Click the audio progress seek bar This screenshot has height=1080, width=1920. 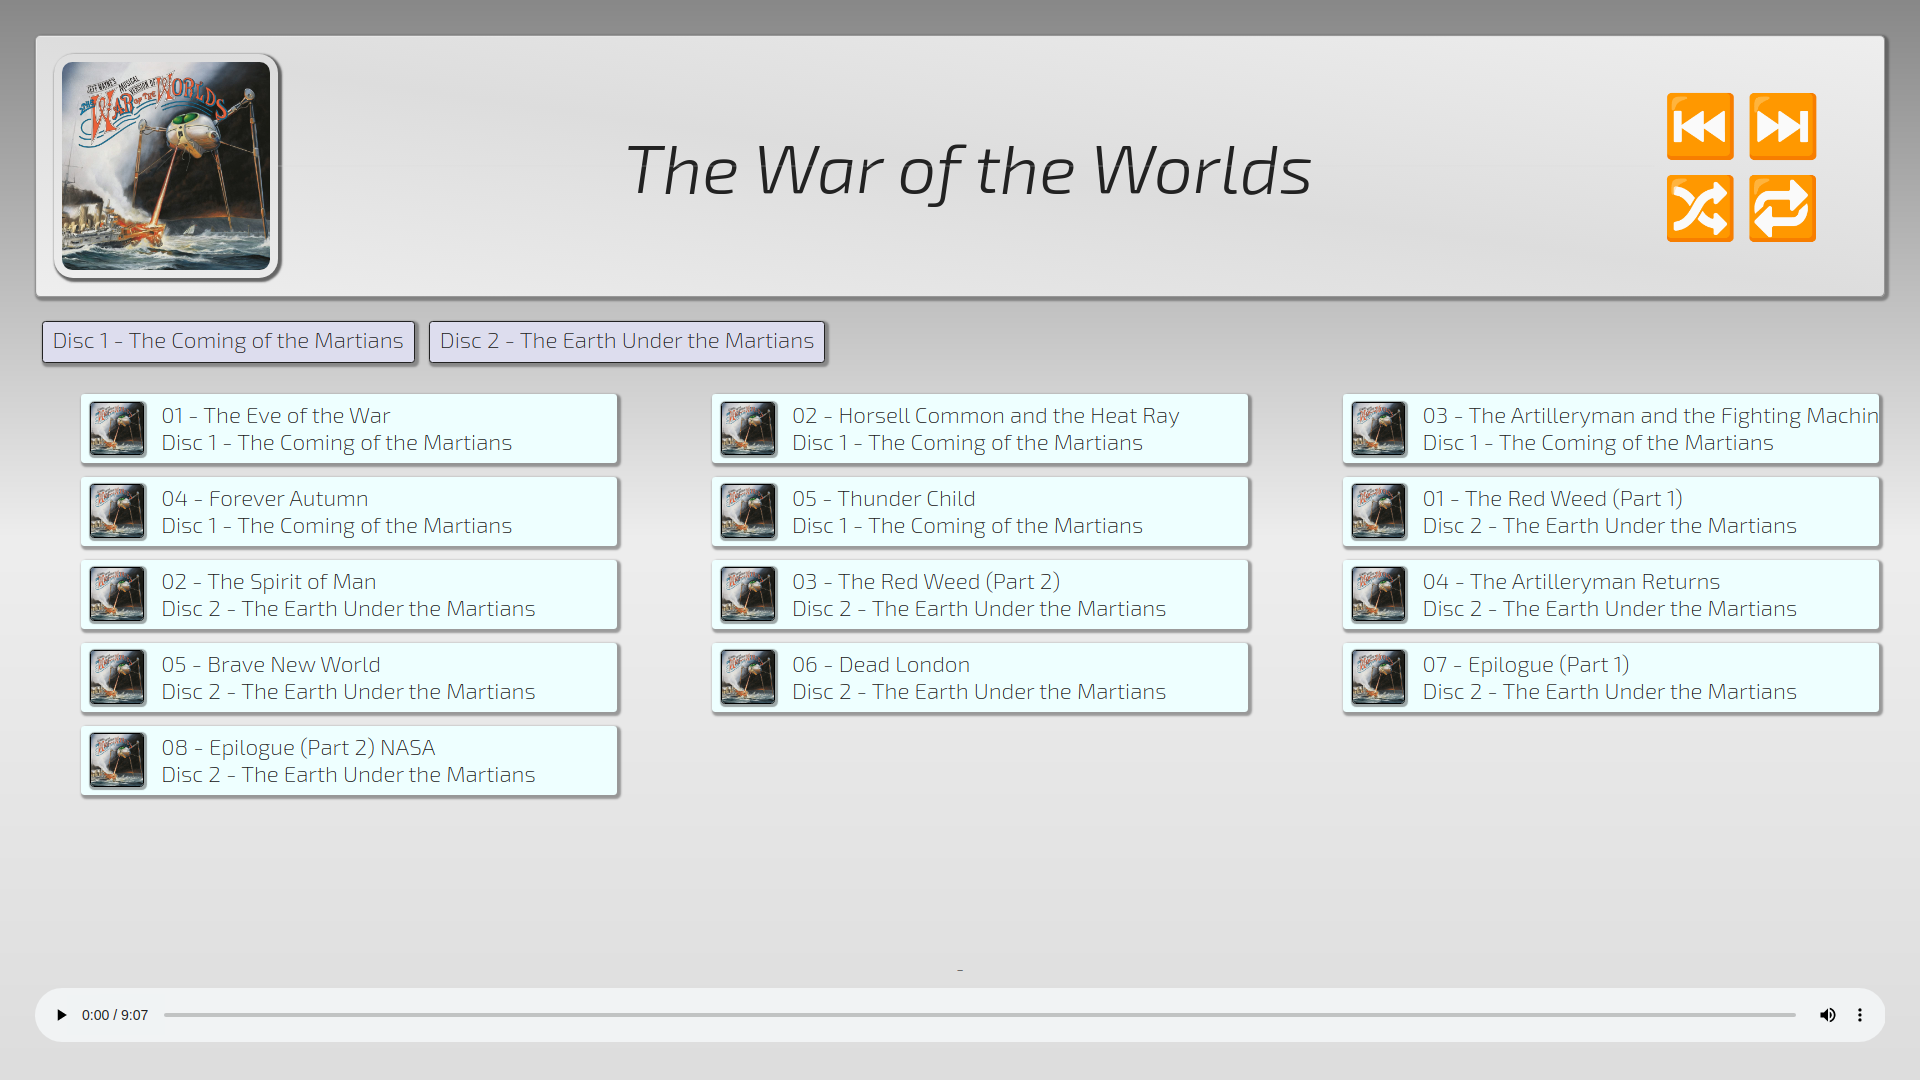[x=980, y=1015]
